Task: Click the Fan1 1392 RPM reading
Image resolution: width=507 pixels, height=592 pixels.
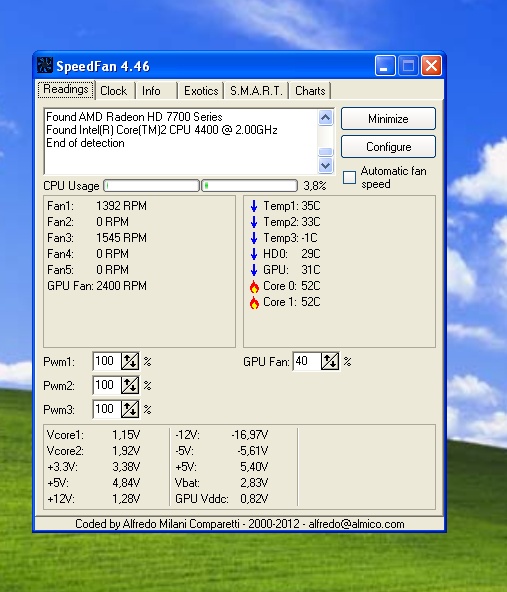Action: click(x=97, y=206)
